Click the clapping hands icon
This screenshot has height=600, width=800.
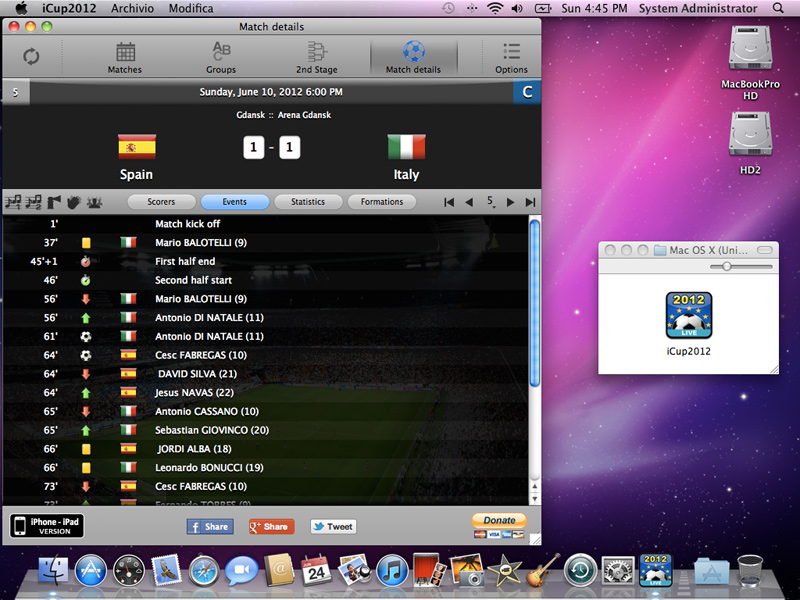(x=73, y=202)
